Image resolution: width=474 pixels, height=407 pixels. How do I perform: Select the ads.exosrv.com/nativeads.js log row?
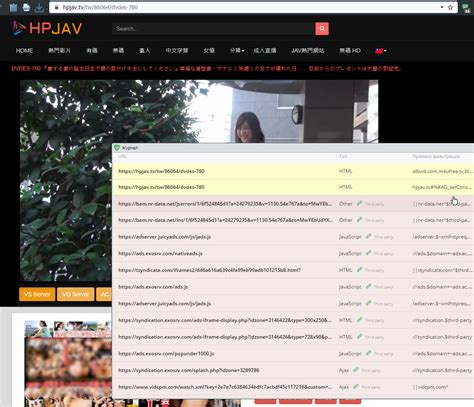pos(293,253)
